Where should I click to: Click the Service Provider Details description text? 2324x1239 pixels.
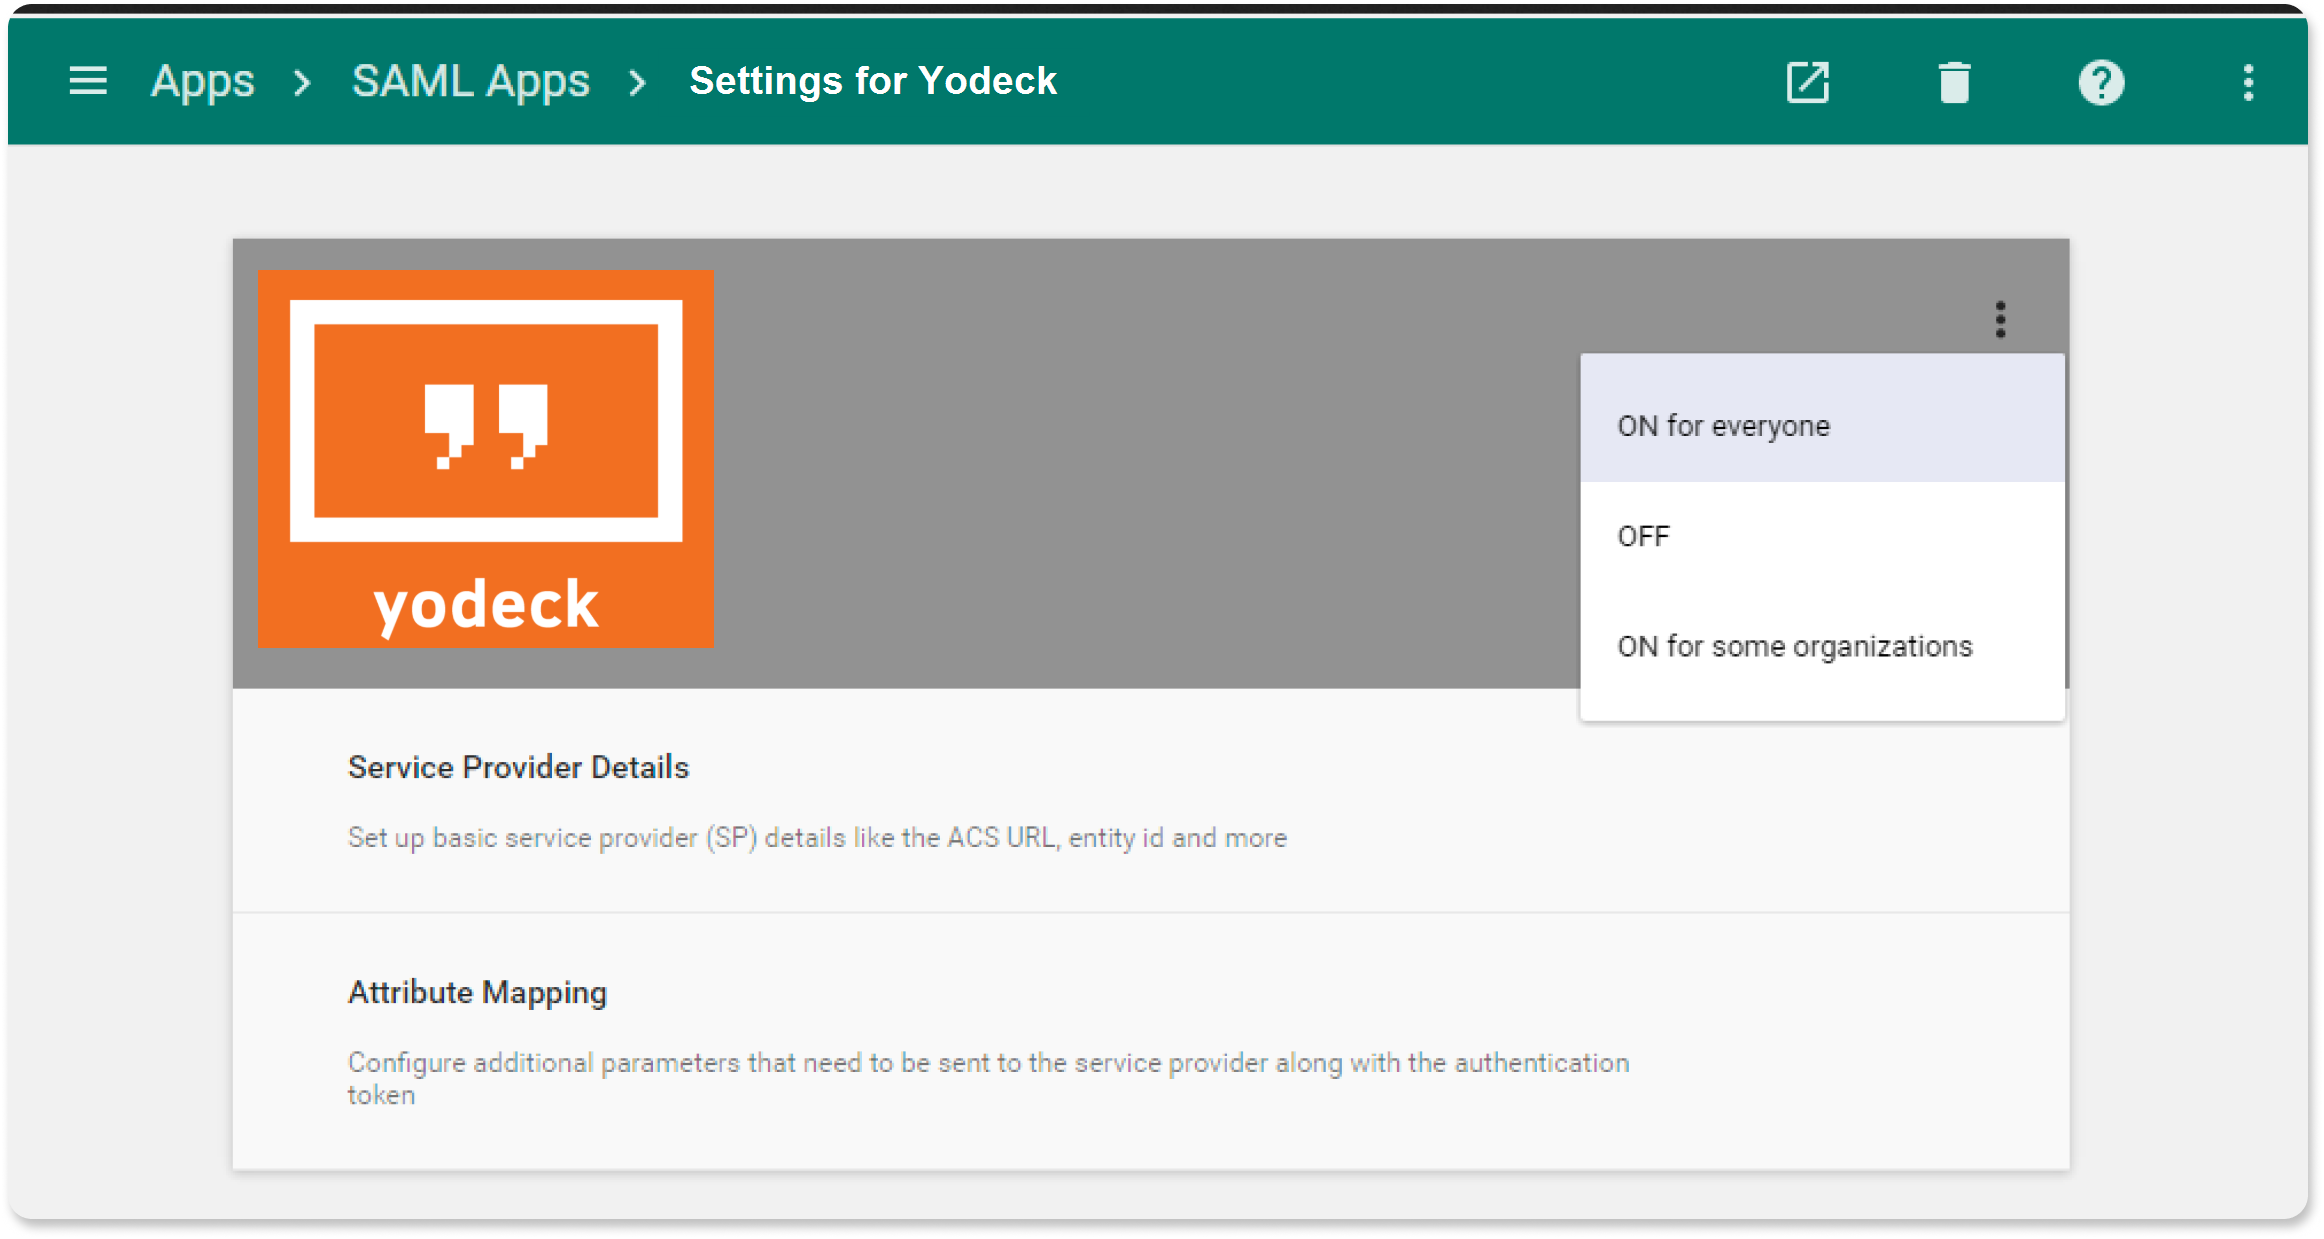tap(817, 837)
